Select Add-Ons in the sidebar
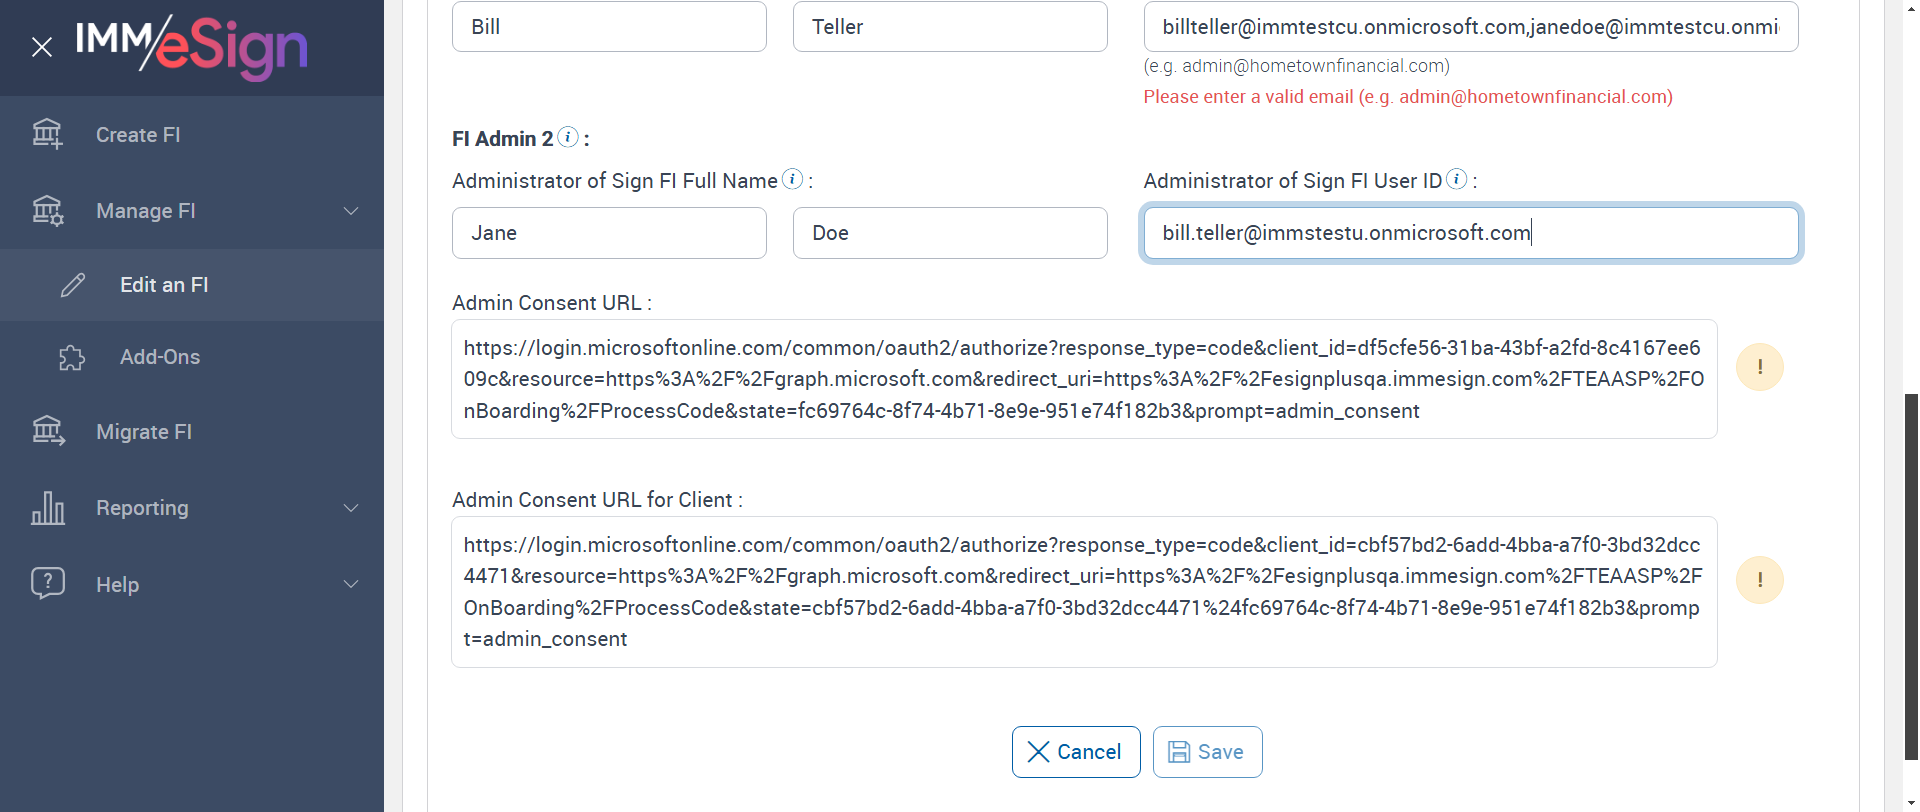The image size is (1920, 812). (160, 357)
